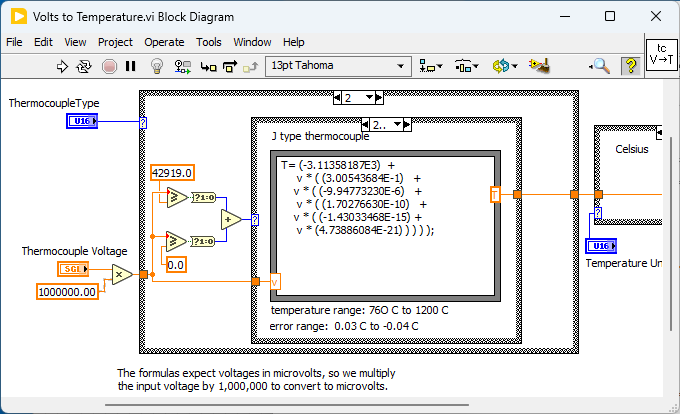Click the formula node output T terminal
The height and width of the screenshot is (414, 680).
[495, 194]
